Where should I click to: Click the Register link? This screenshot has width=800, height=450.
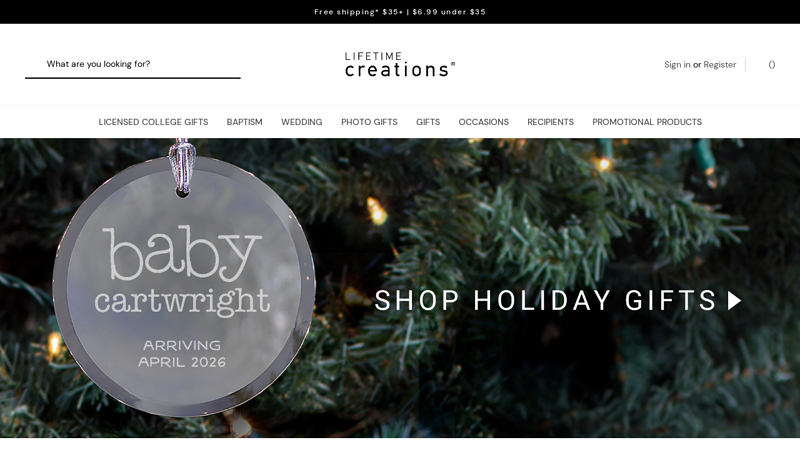[719, 65]
